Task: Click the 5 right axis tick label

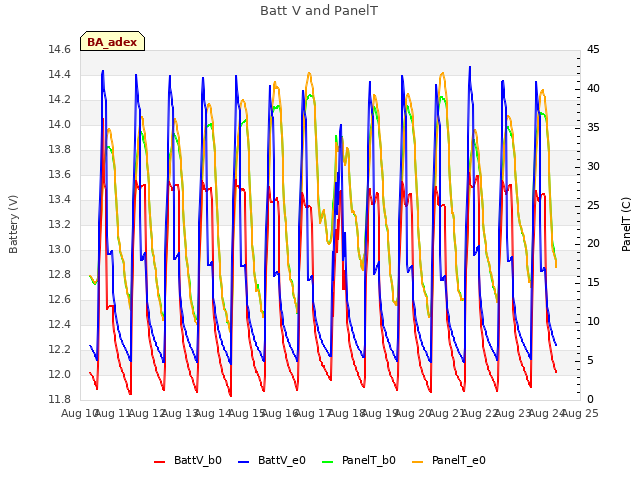Action: coord(590,361)
